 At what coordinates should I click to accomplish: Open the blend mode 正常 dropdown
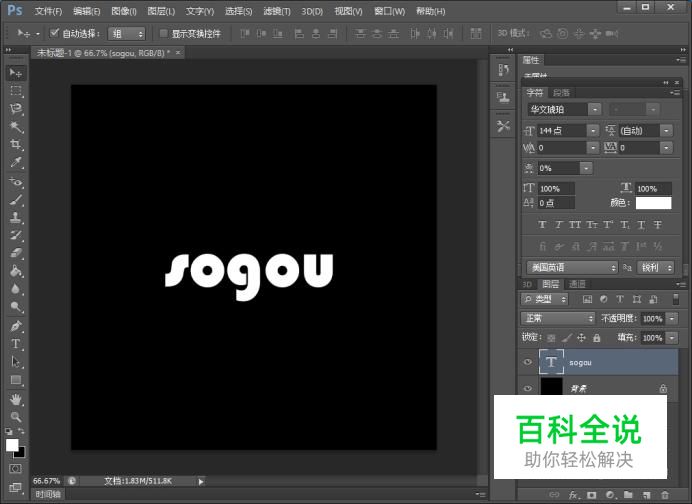tap(558, 318)
